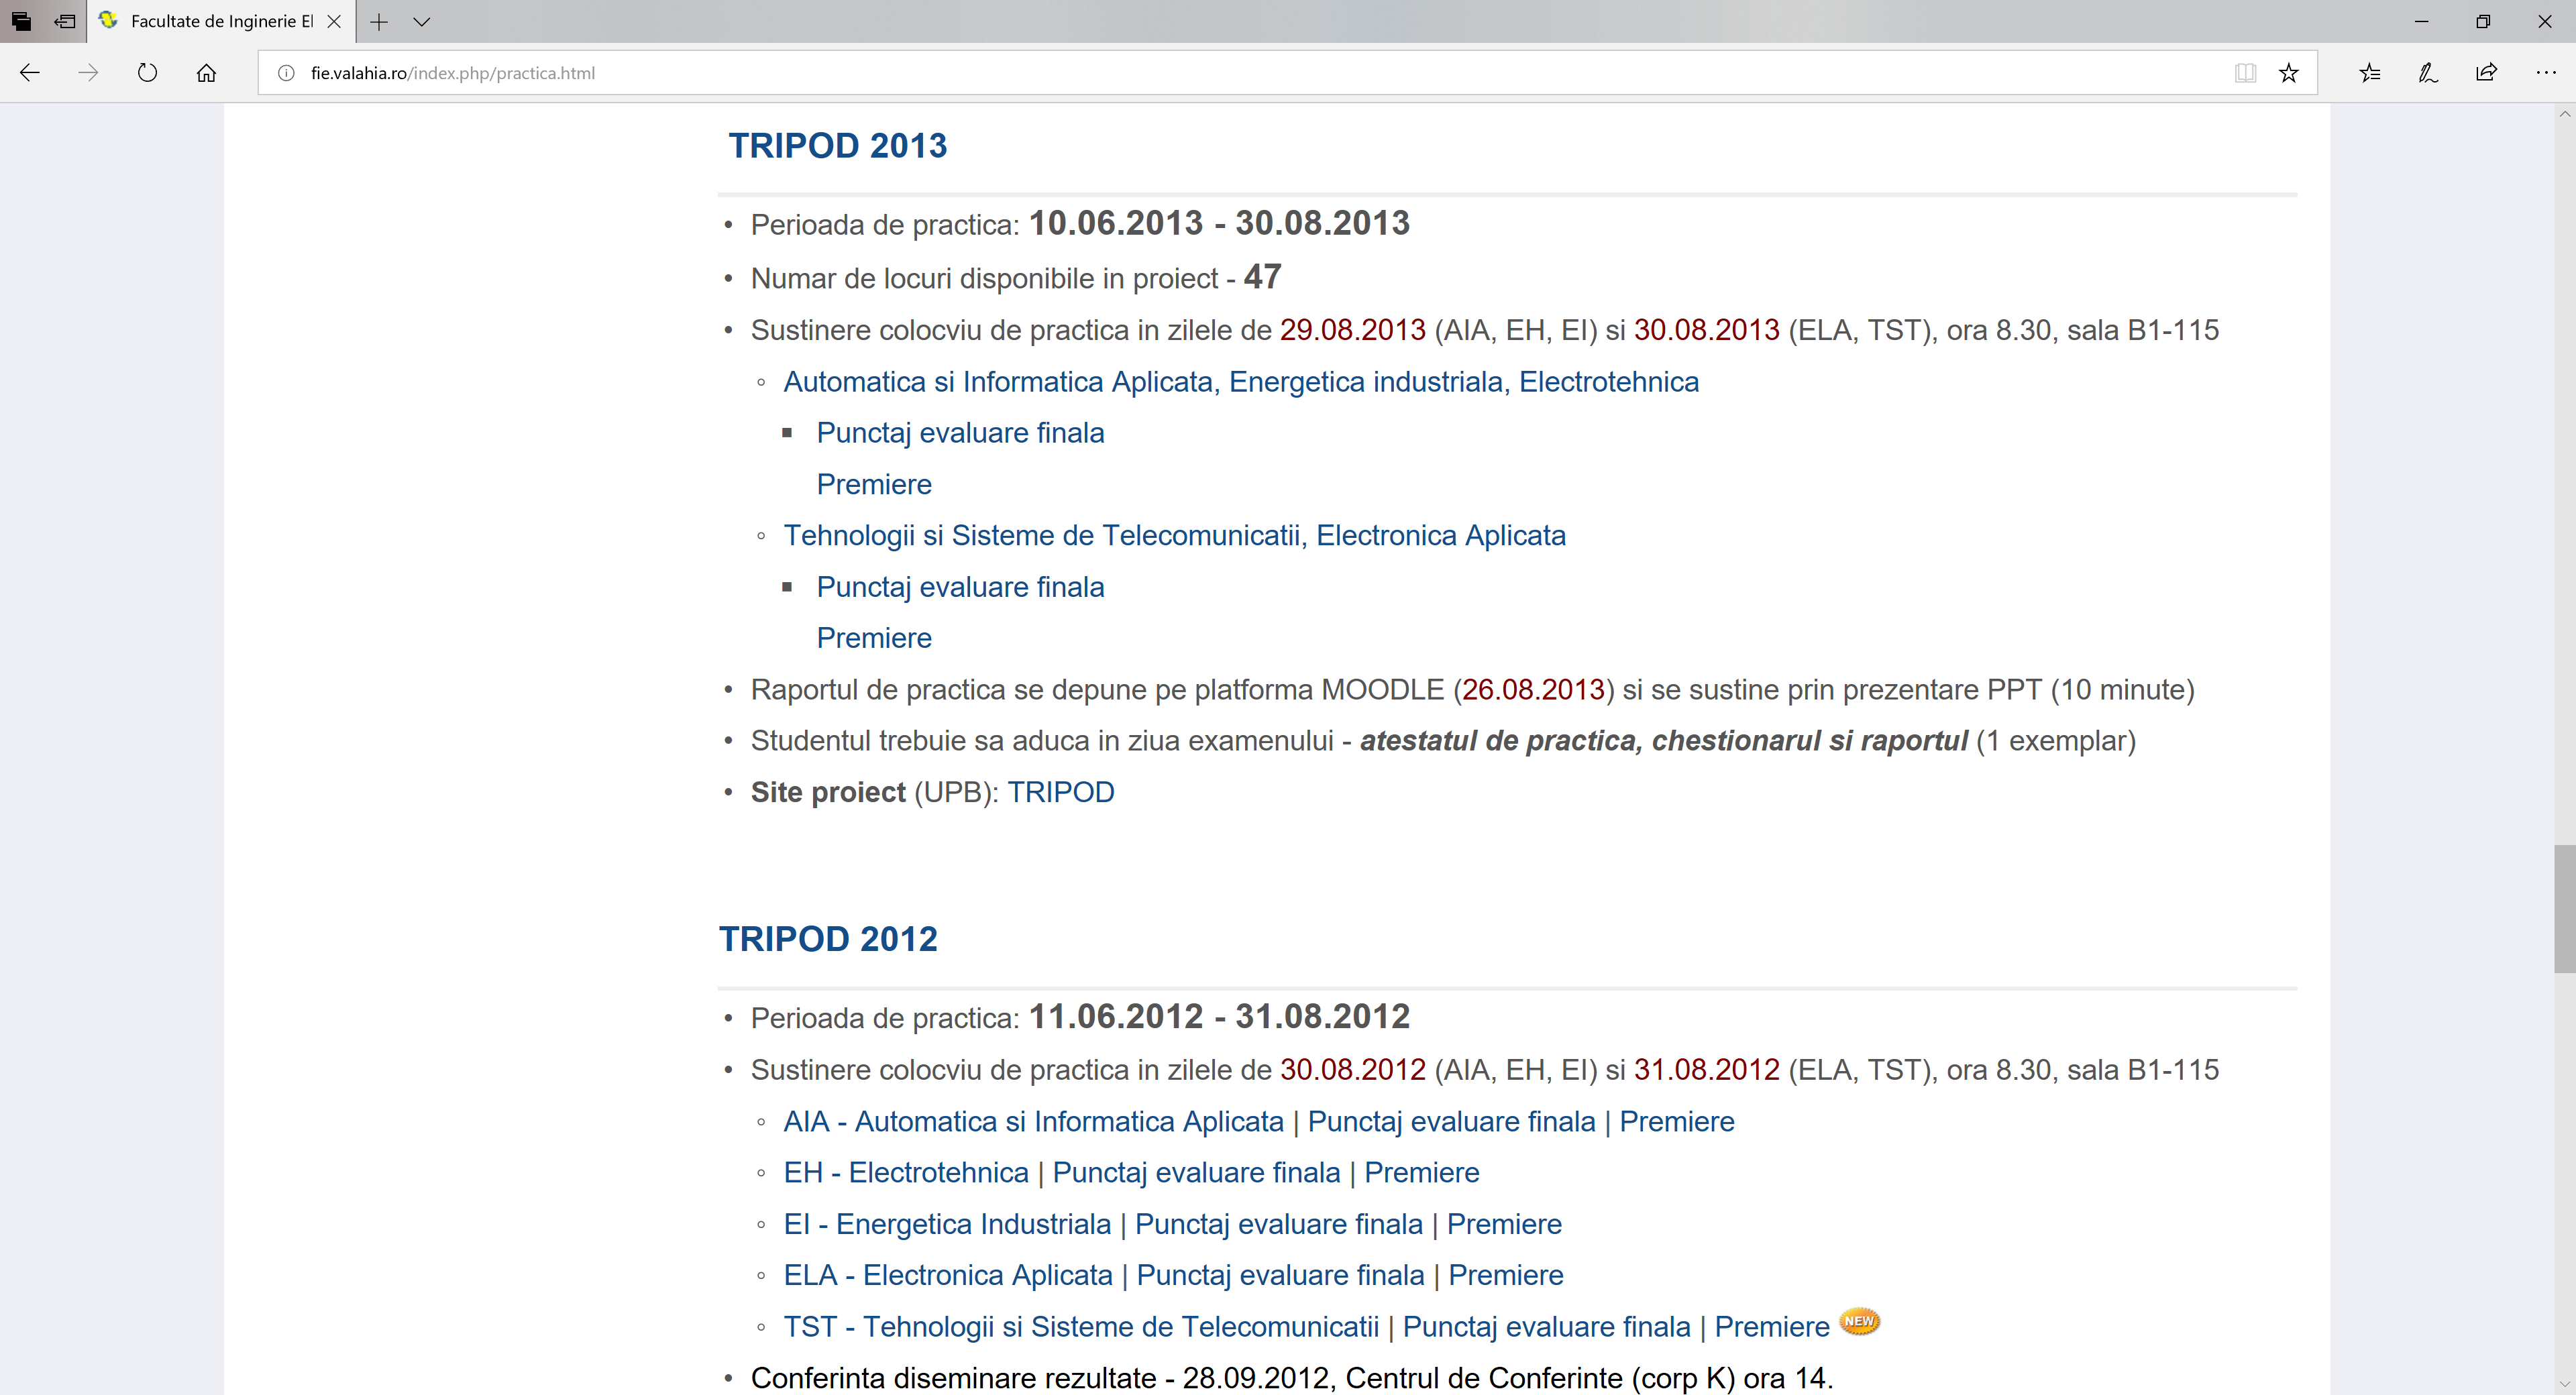Open EH - Electrotehnica link
Screen dimensions: 2576x1395
(905, 1172)
